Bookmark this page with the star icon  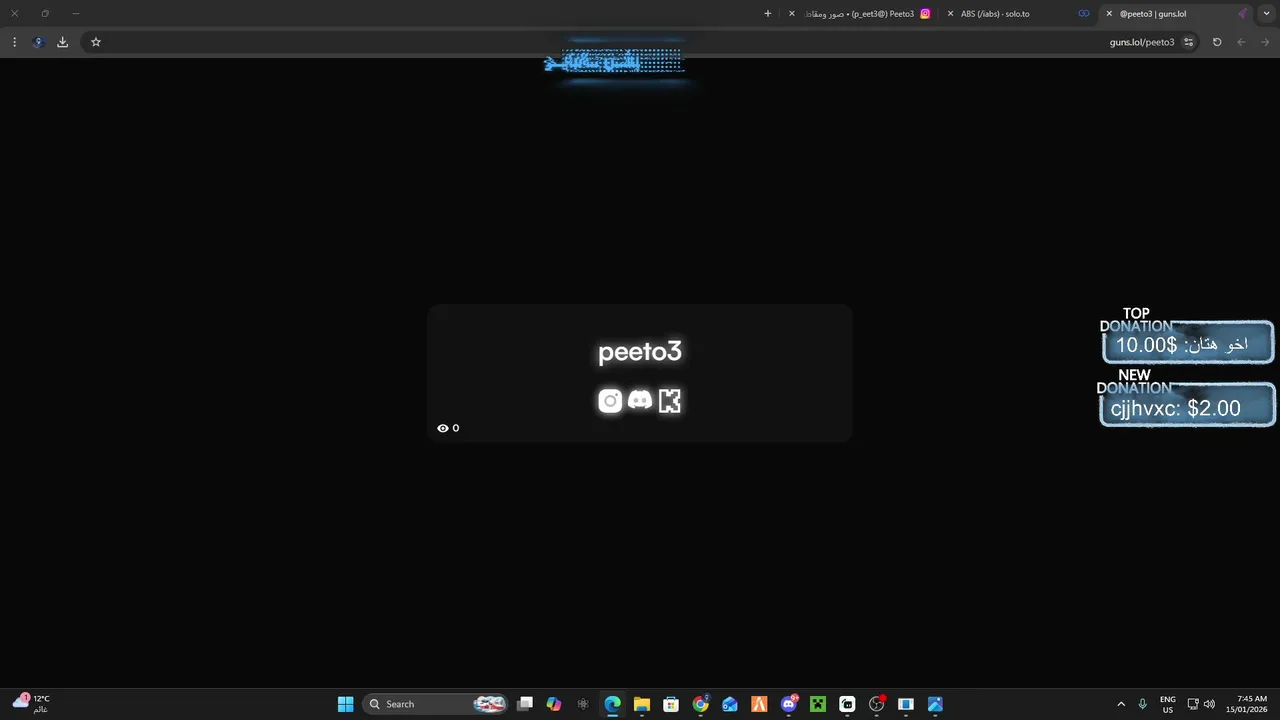coord(96,42)
